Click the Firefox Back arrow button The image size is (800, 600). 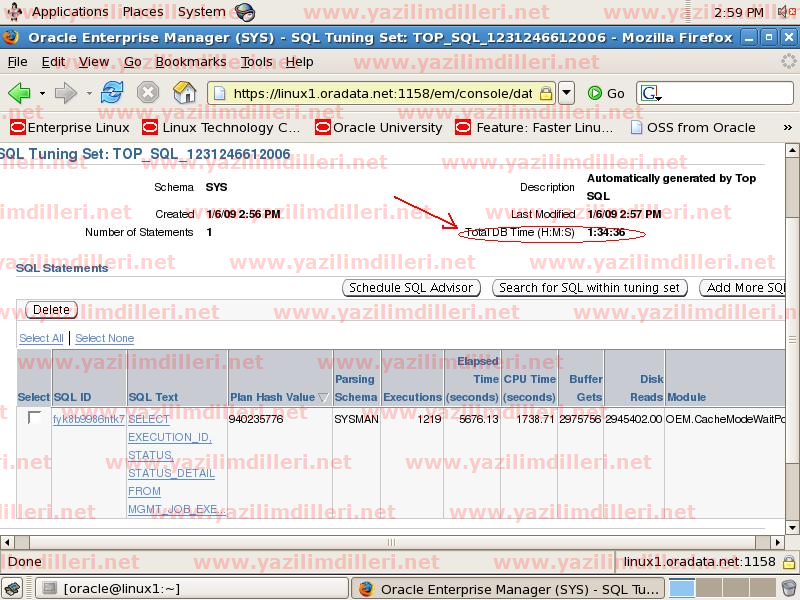19,93
